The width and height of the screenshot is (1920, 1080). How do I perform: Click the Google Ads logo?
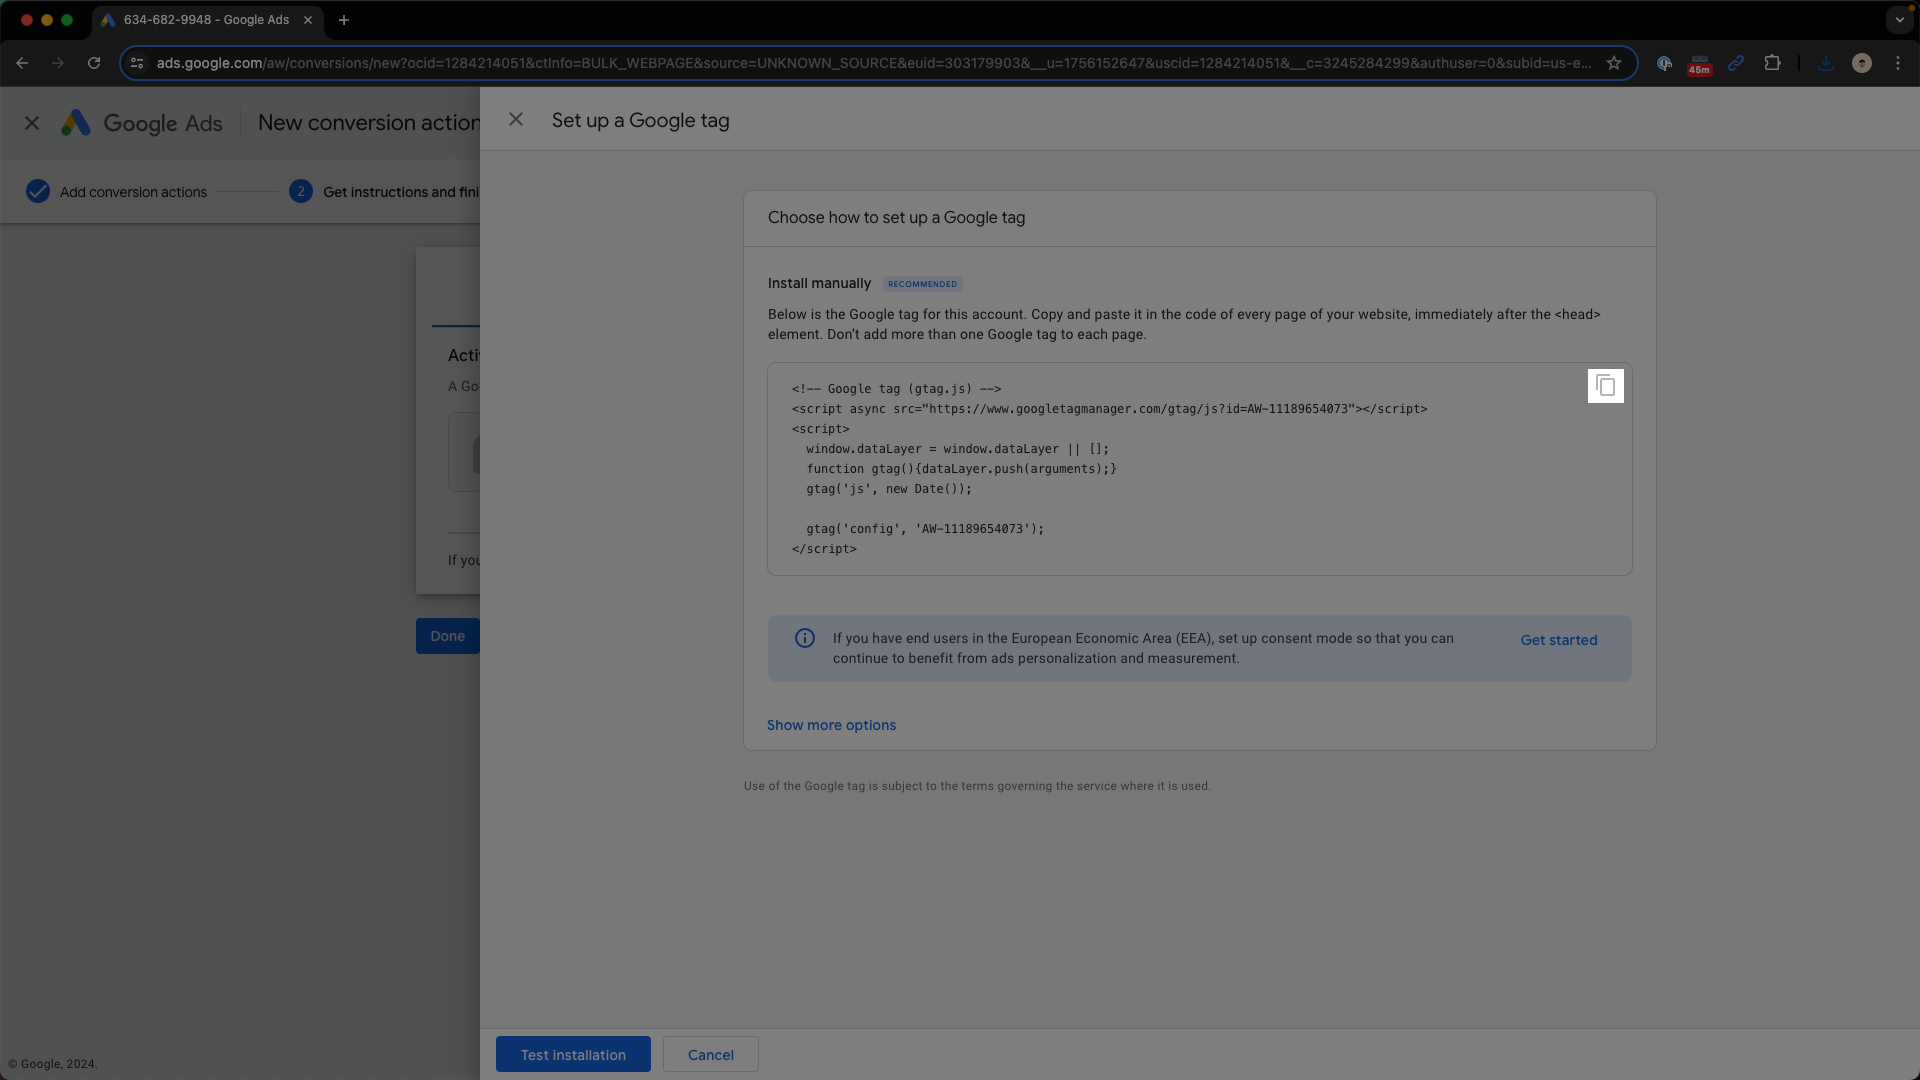pyautogui.click(x=142, y=123)
